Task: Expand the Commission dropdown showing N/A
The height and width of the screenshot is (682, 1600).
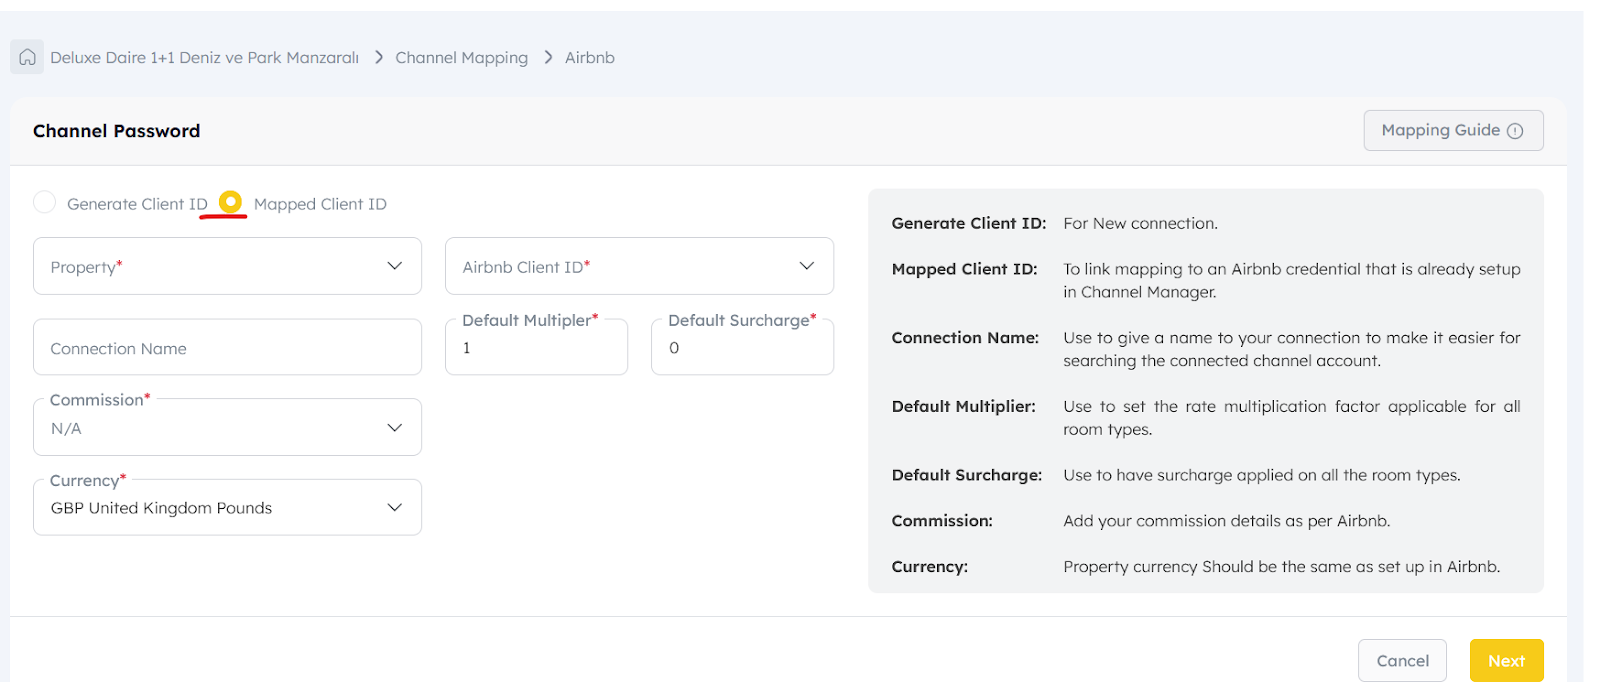Action: 227,427
